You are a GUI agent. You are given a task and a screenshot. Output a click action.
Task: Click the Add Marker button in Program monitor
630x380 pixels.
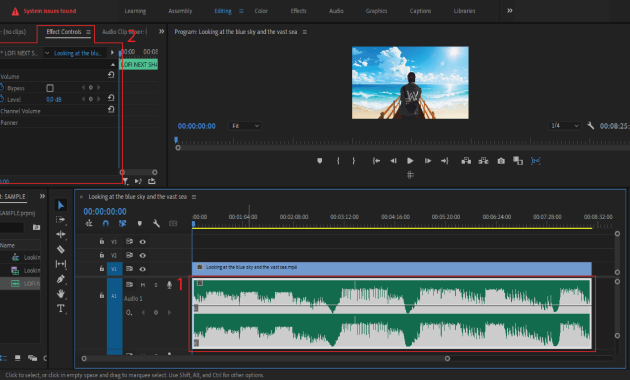pyautogui.click(x=319, y=161)
